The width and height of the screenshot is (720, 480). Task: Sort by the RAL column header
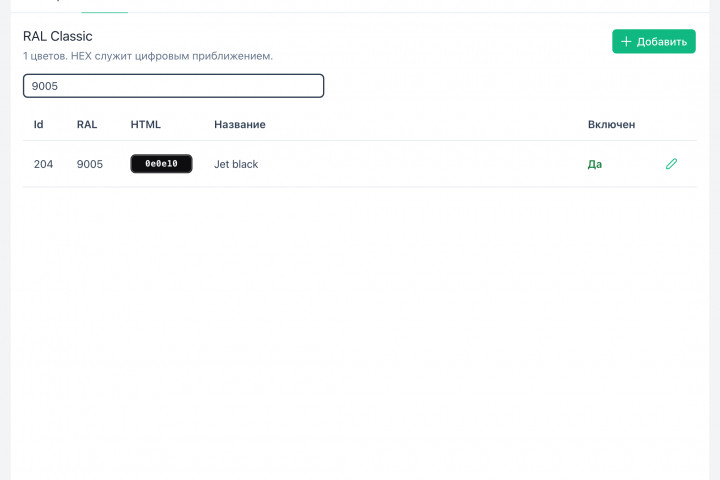click(87, 124)
